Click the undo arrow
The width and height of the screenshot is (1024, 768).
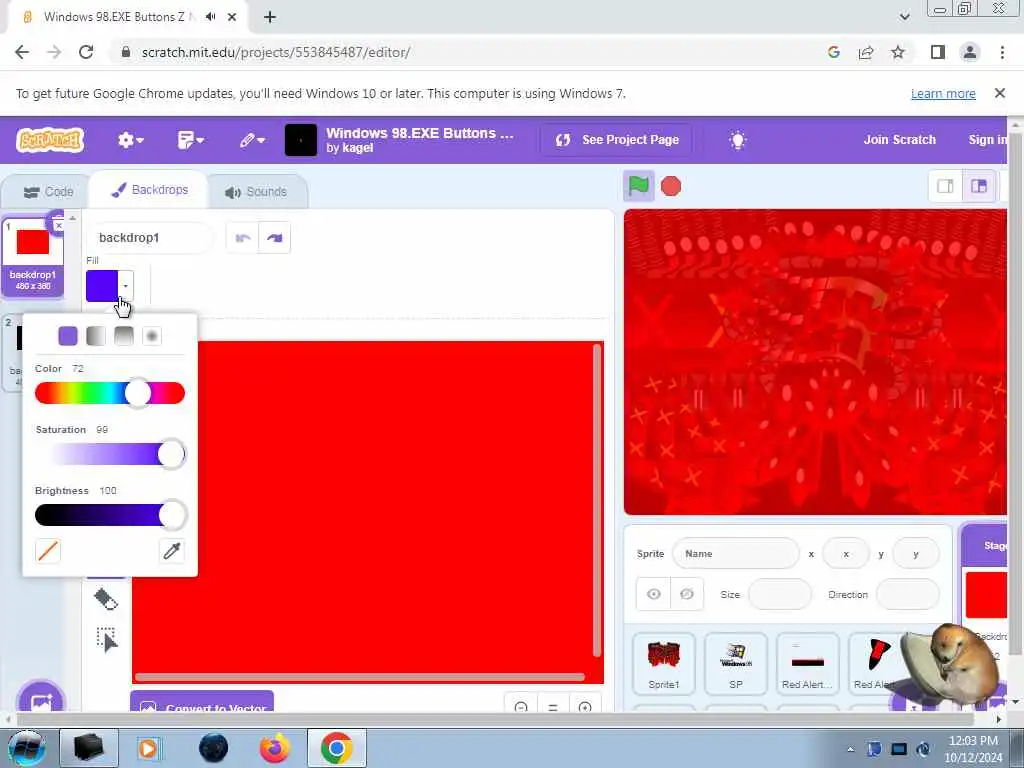(242, 238)
